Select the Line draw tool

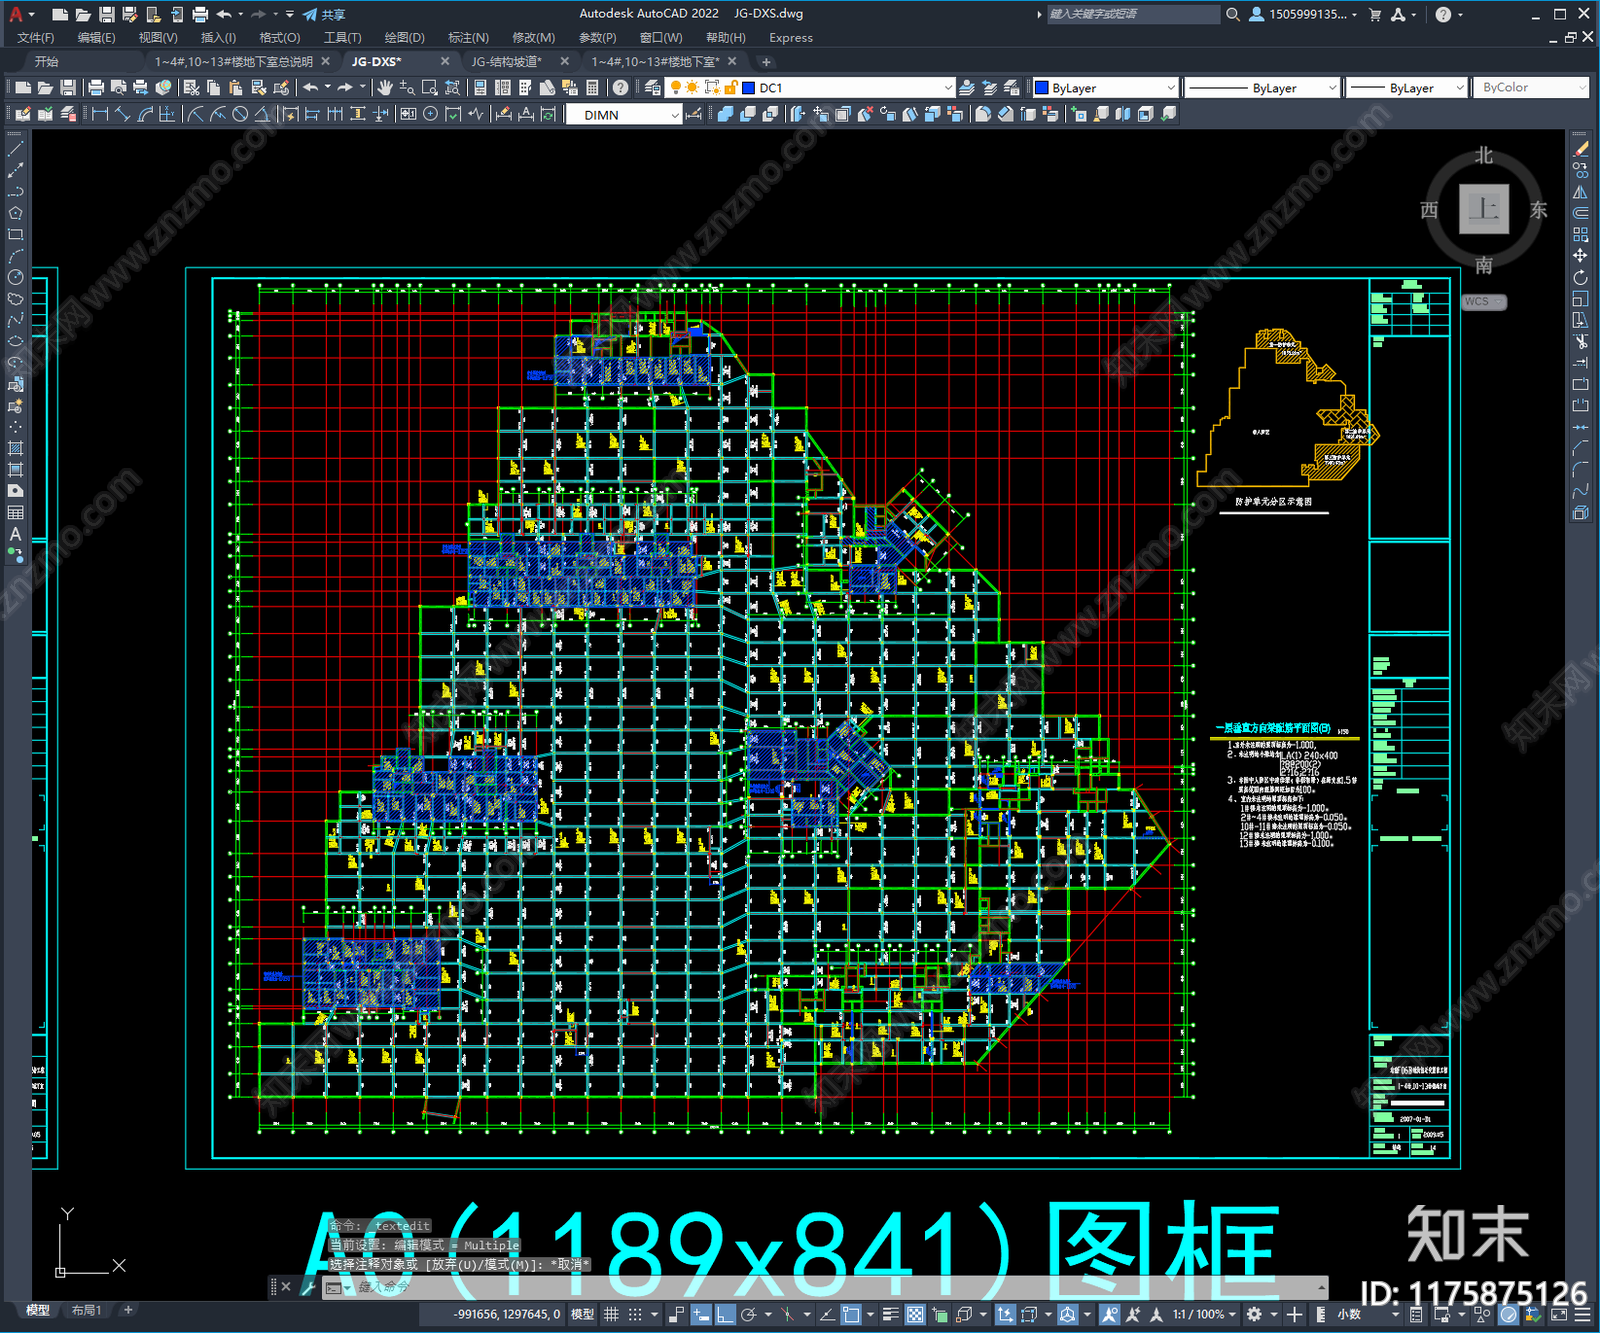(15, 148)
